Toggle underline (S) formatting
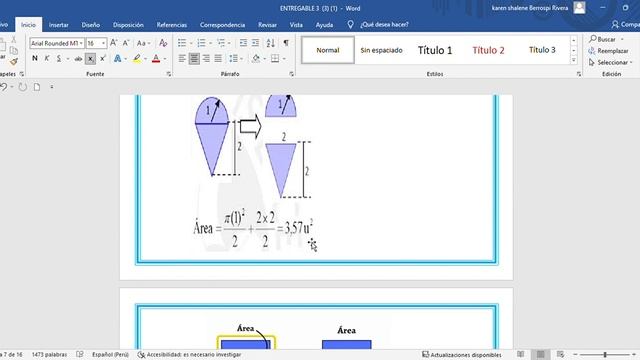Image resolution: width=640 pixels, height=360 pixels. pos(59,59)
